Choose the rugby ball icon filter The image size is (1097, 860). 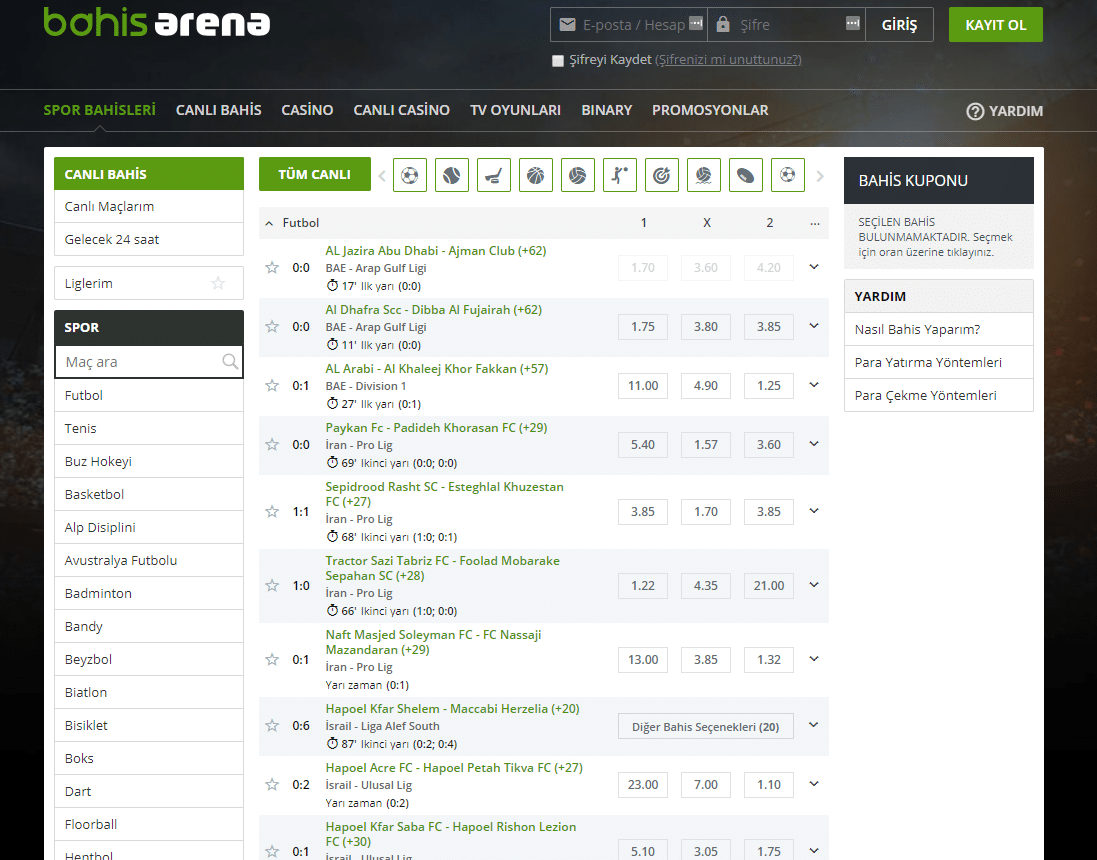coord(746,175)
